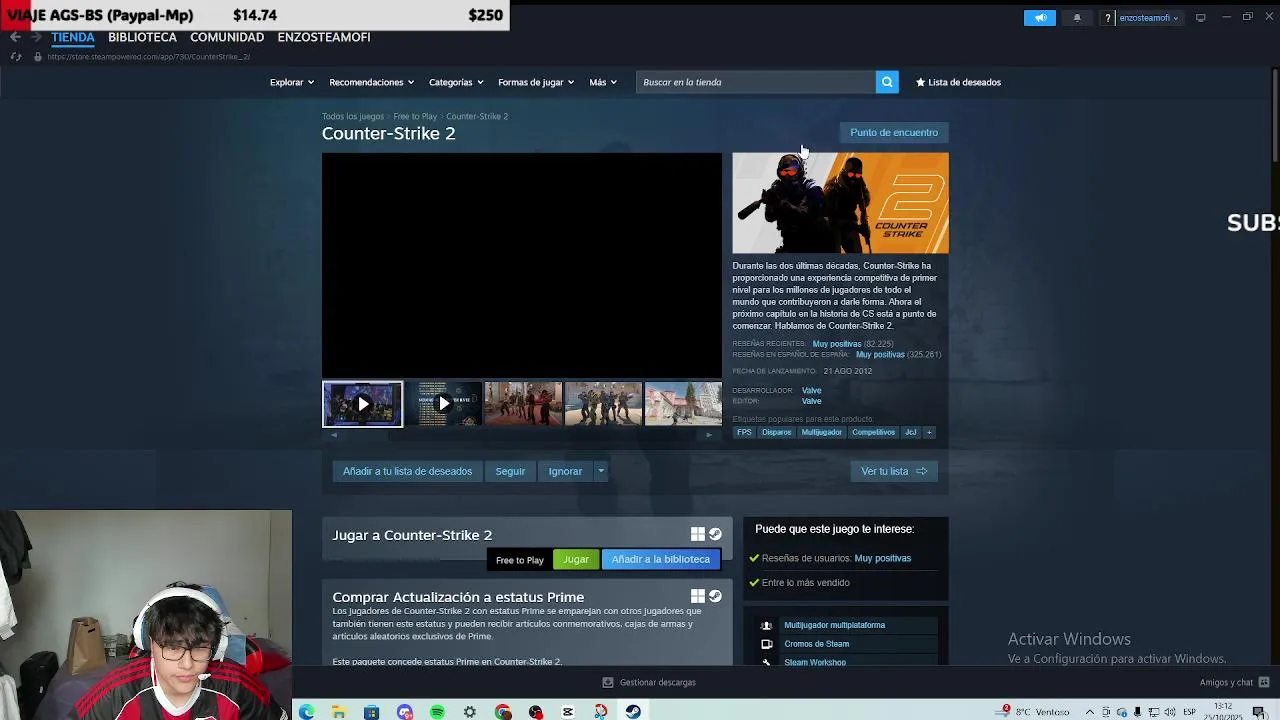Open the dropdown arrow next to Ignorar
The height and width of the screenshot is (720, 1280).
[601, 471]
